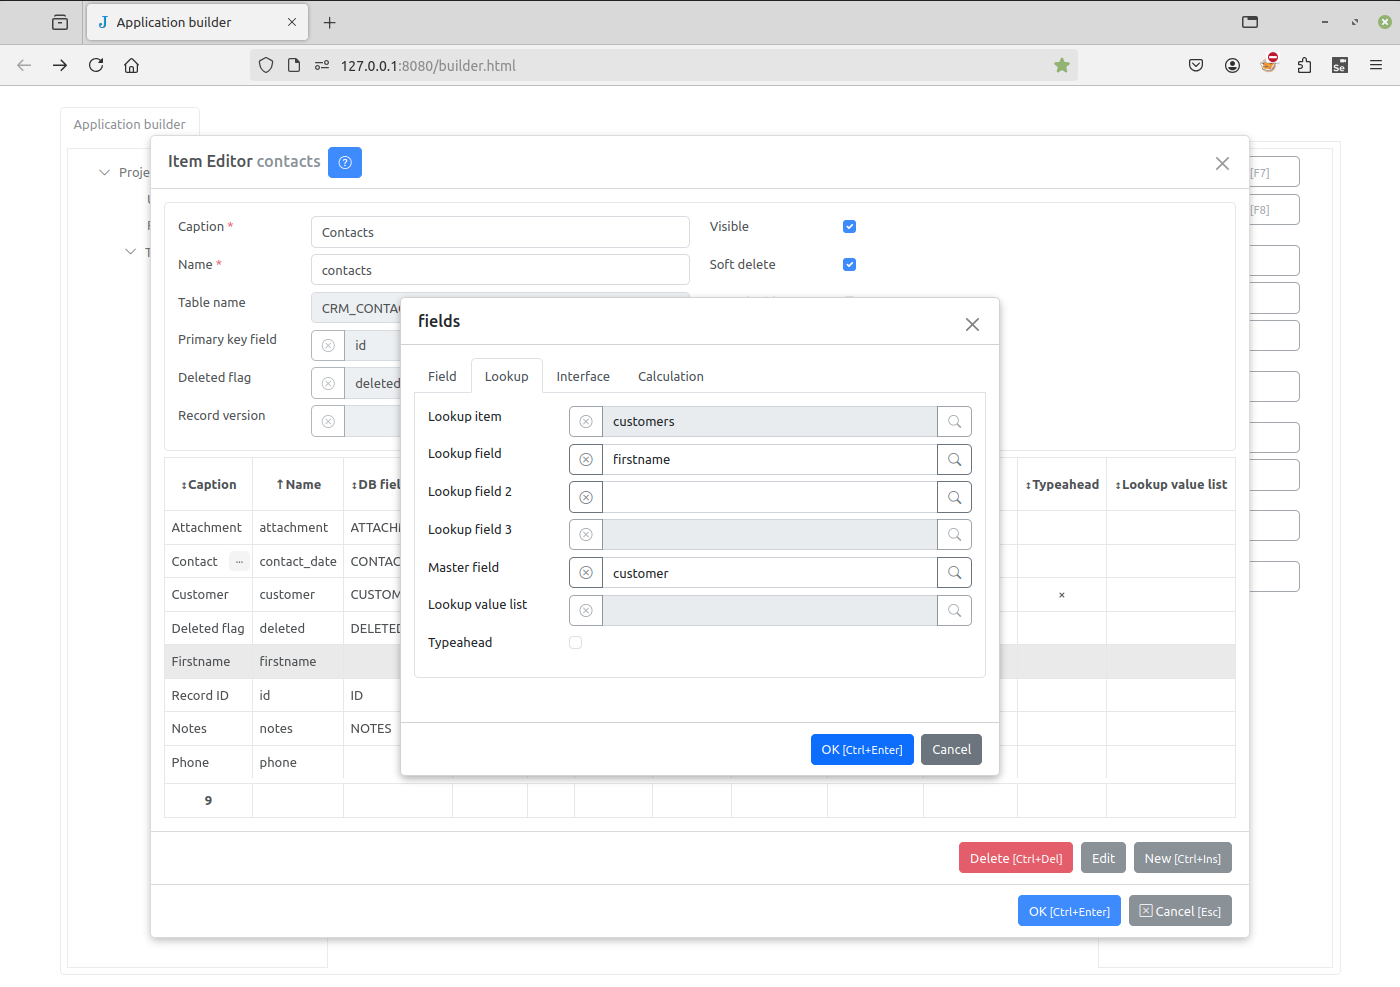Sort table by Caption column header
This screenshot has width=1400, height=987.
pyautogui.click(x=209, y=485)
